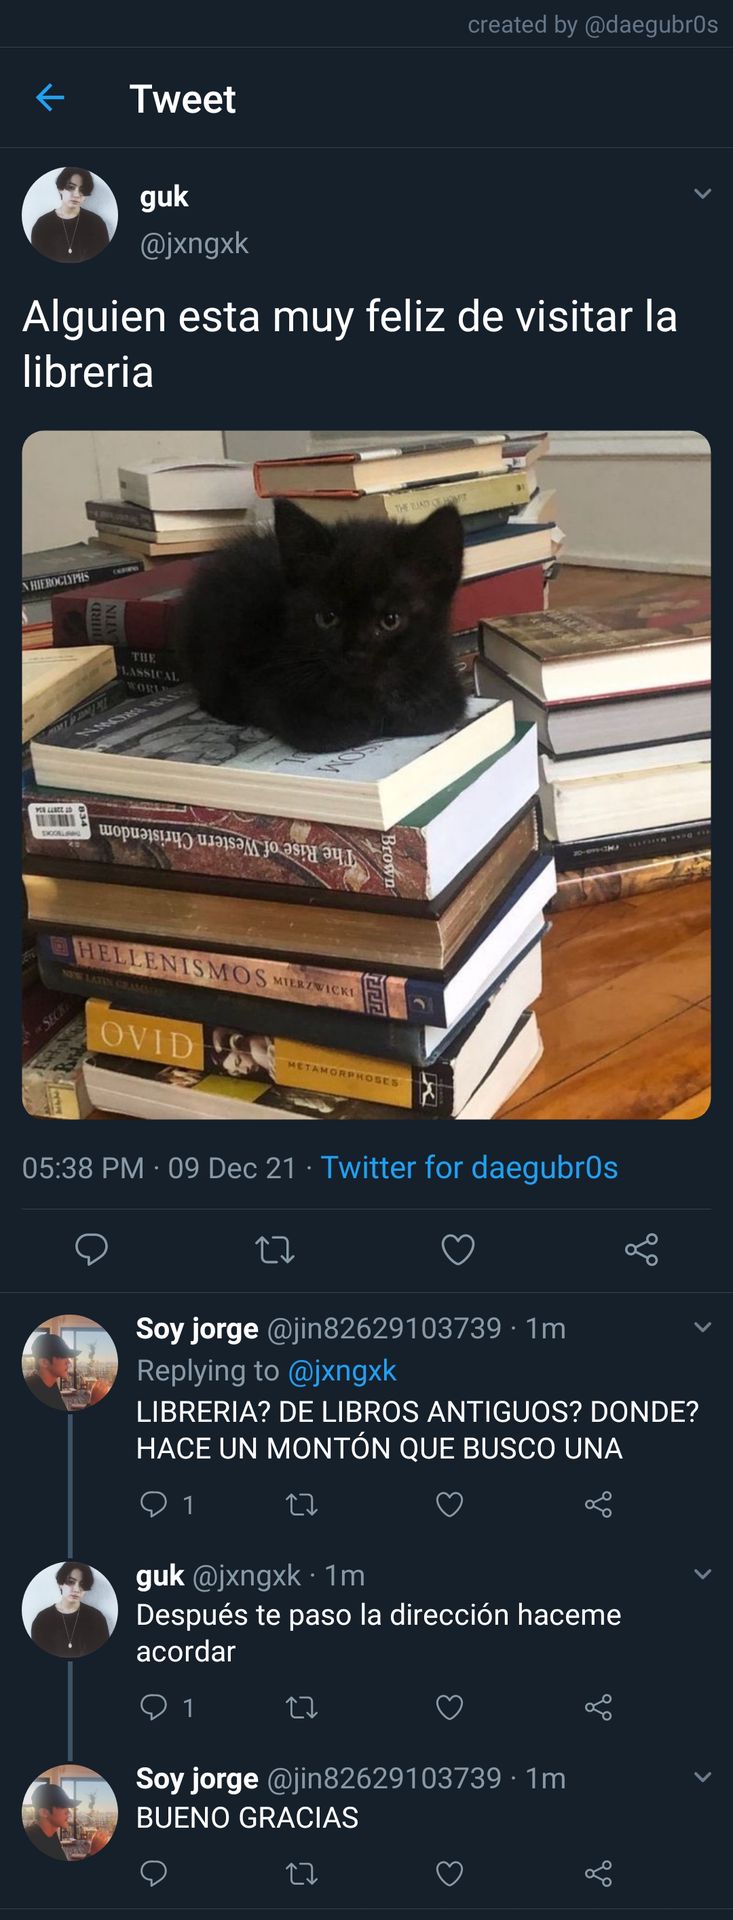
Task: Expand options for Soy jorge's first reply
Action: click(x=703, y=1327)
